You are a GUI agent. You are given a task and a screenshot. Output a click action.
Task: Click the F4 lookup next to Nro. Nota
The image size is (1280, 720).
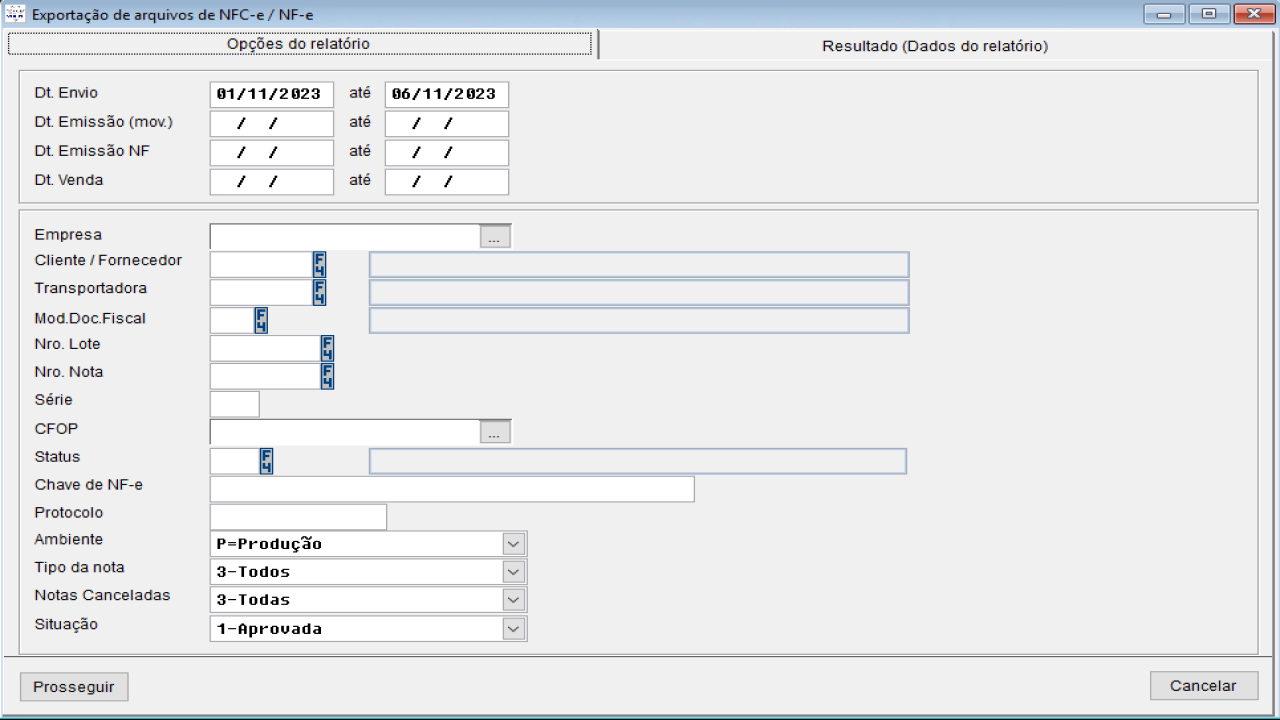coord(327,376)
